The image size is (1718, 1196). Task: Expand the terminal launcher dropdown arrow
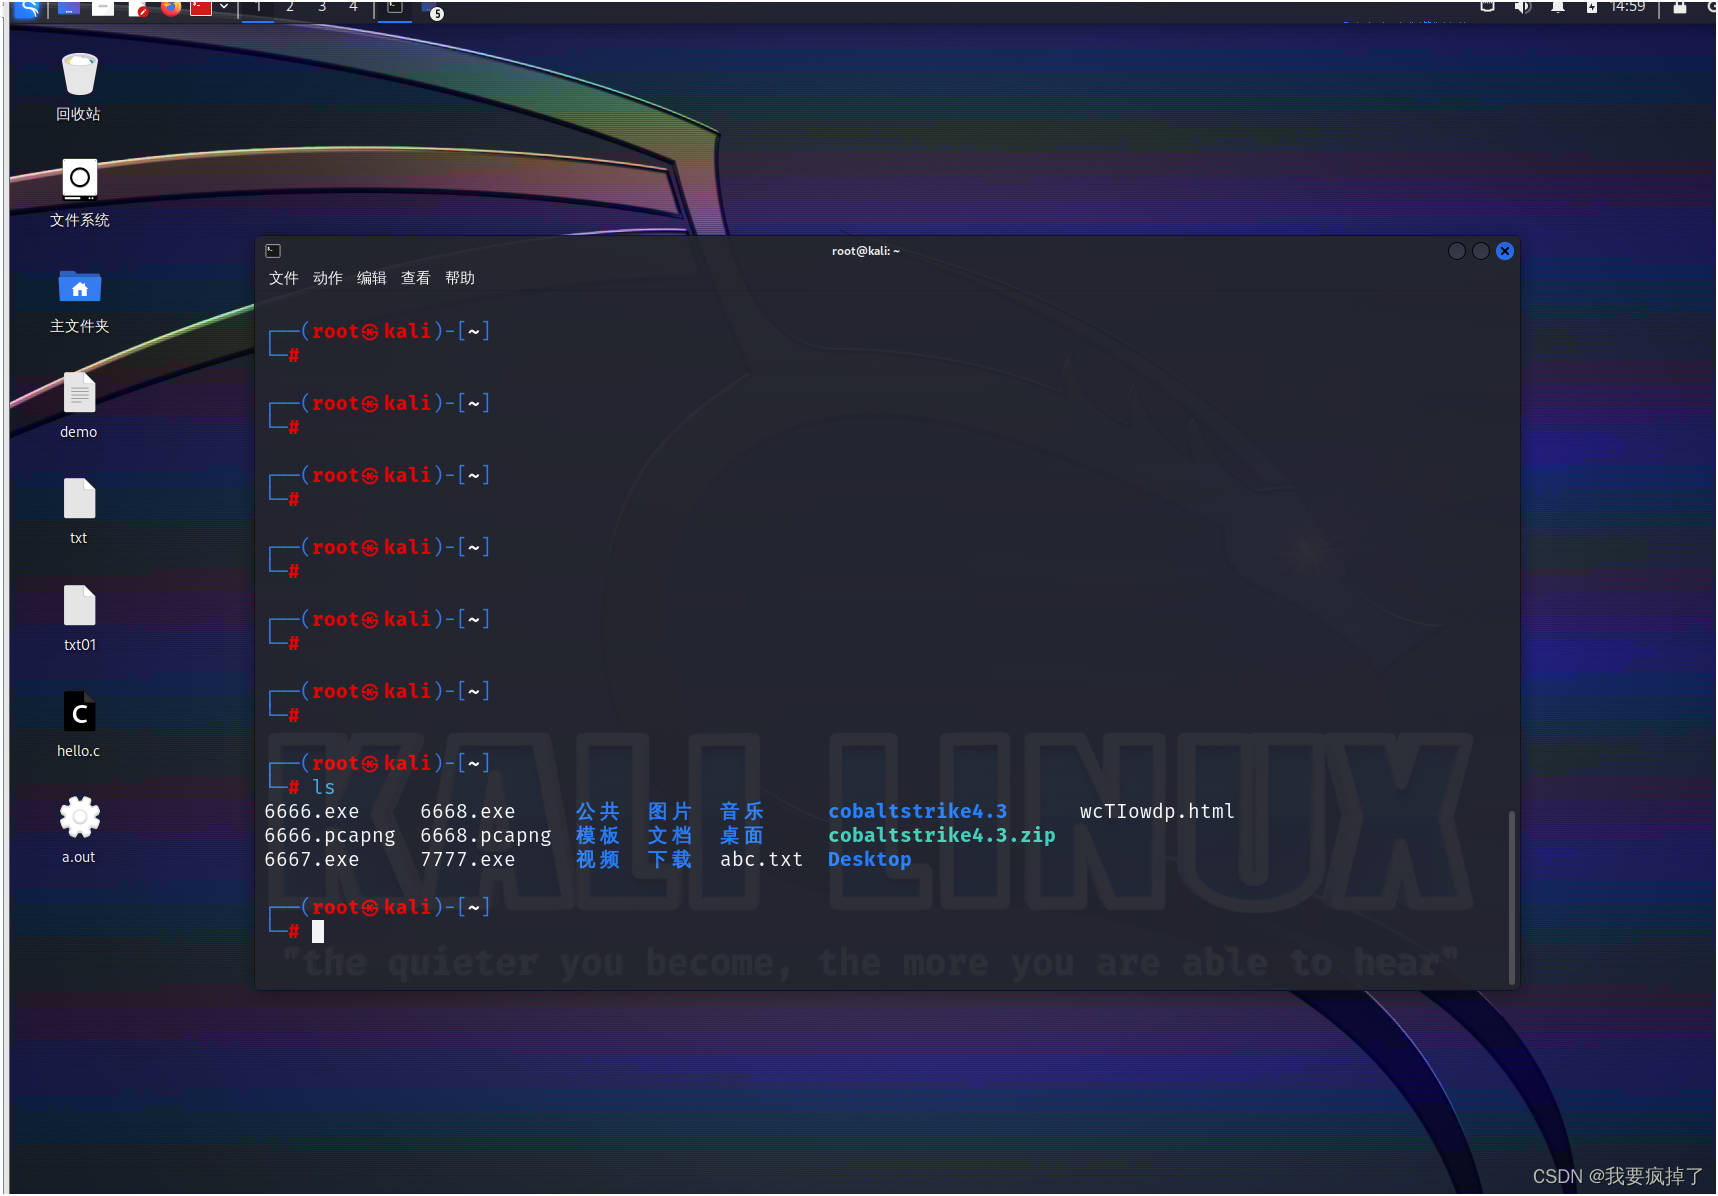pyautogui.click(x=224, y=6)
